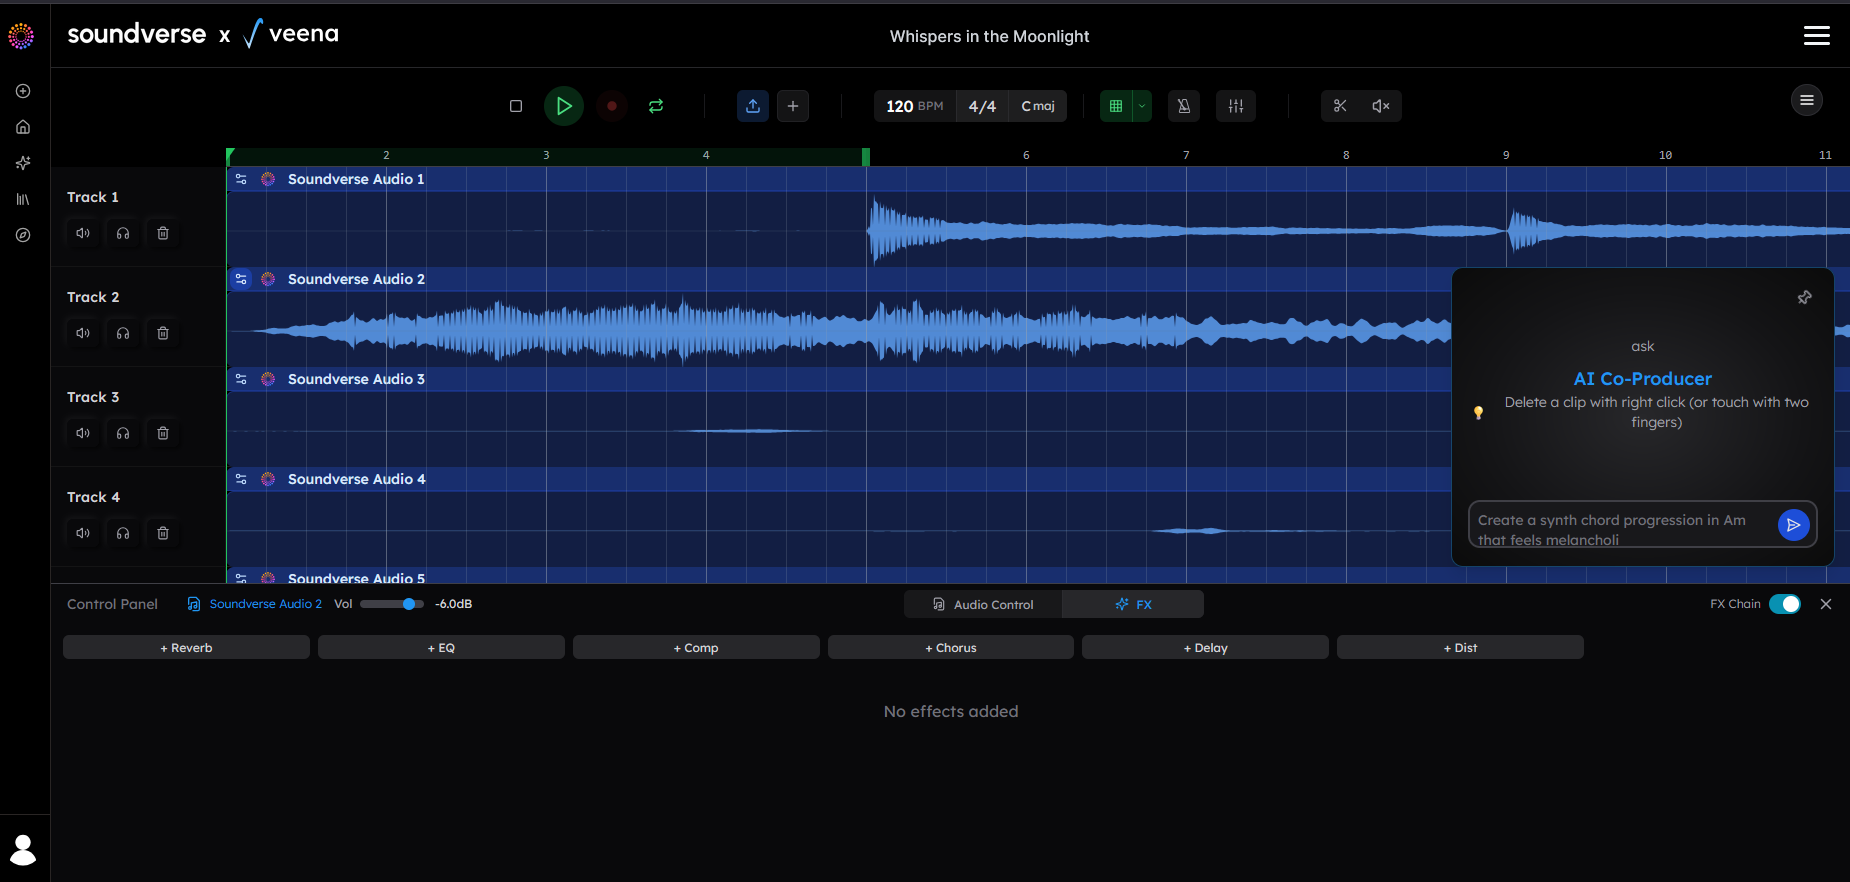
Task: Click the 120 BPM tempo field
Action: click(x=915, y=106)
